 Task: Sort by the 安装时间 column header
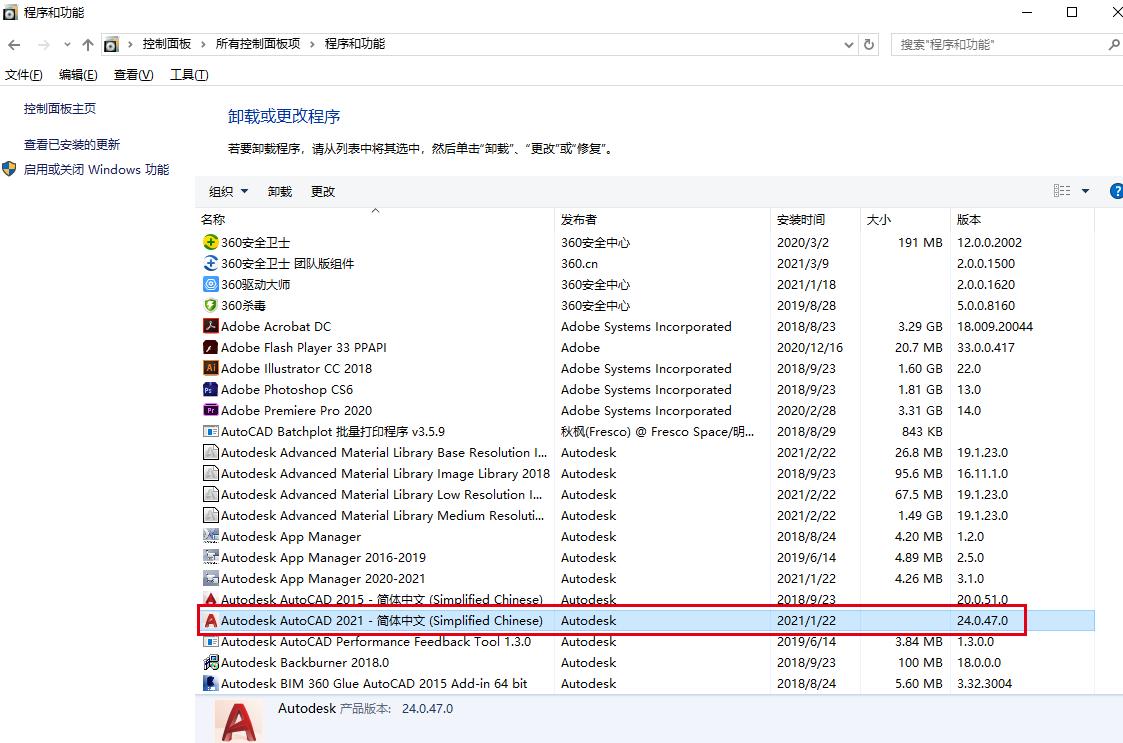coord(816,219)
